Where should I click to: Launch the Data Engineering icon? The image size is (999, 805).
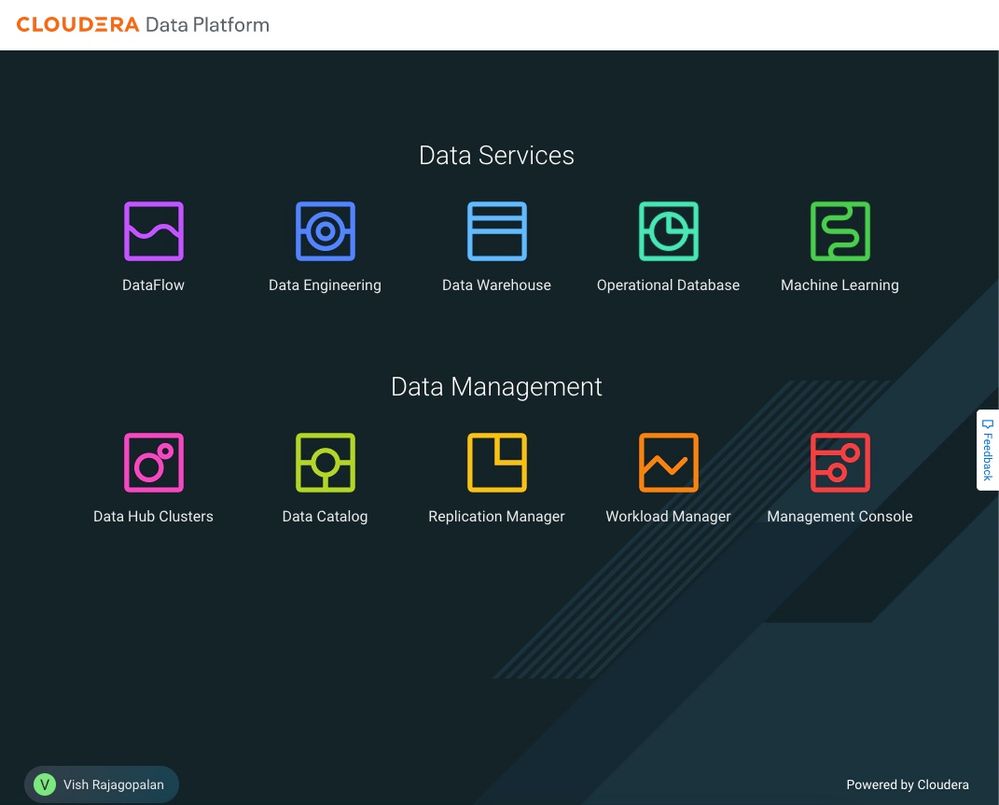(325, 231)
